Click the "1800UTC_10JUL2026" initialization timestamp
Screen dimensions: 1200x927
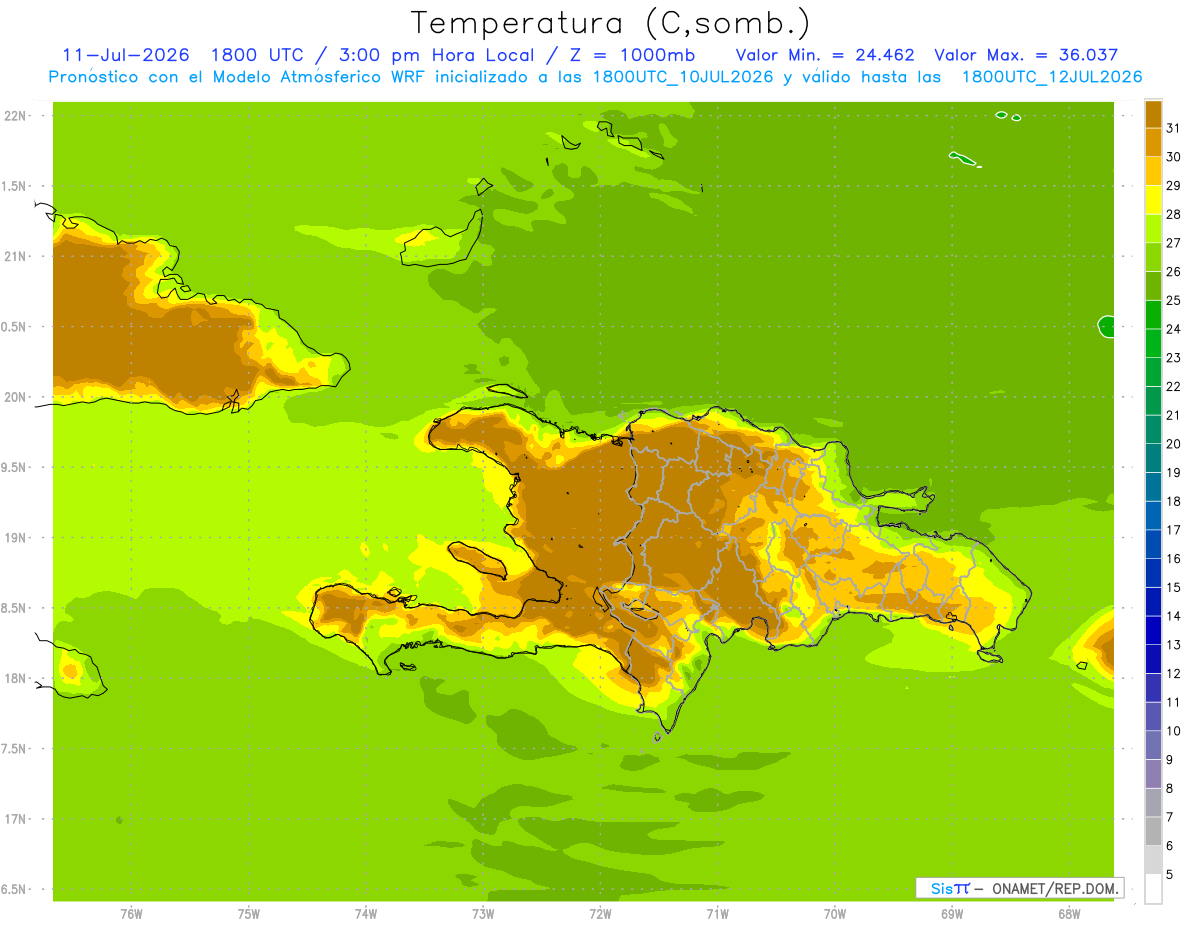pyautogui.click(x=683, y=77)
